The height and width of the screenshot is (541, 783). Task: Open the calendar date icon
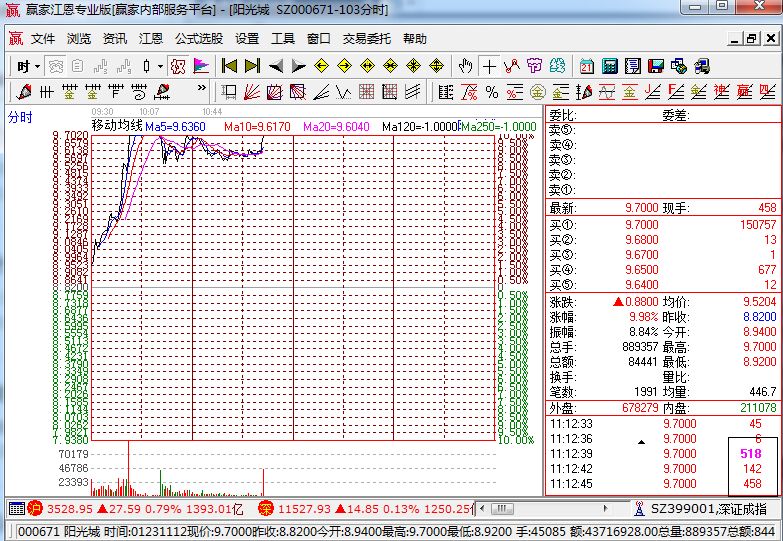[586, 66]
